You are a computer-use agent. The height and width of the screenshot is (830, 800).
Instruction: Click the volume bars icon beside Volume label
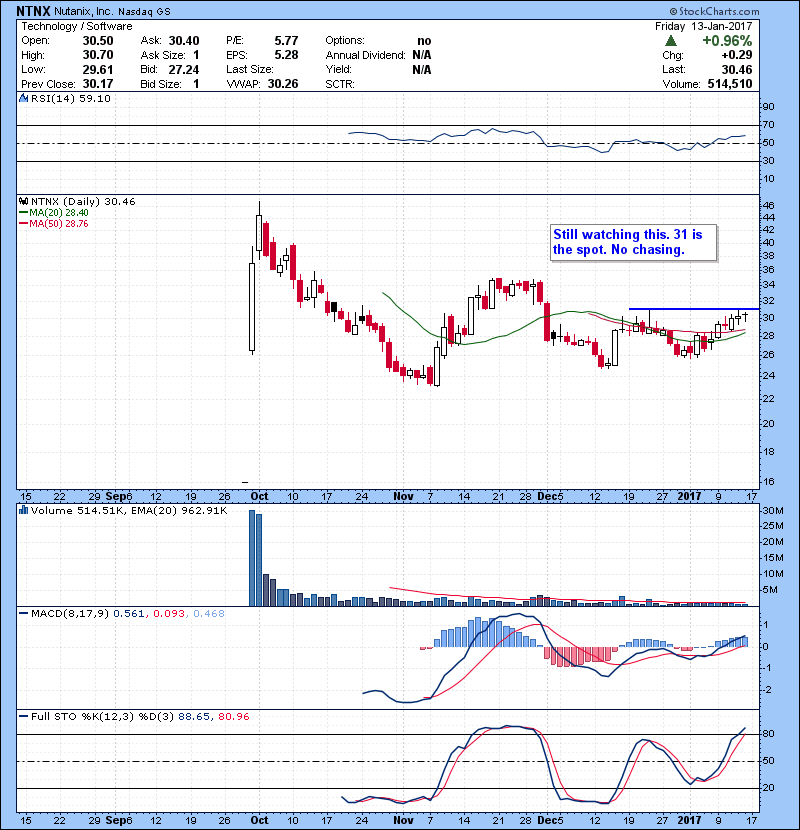23,510
